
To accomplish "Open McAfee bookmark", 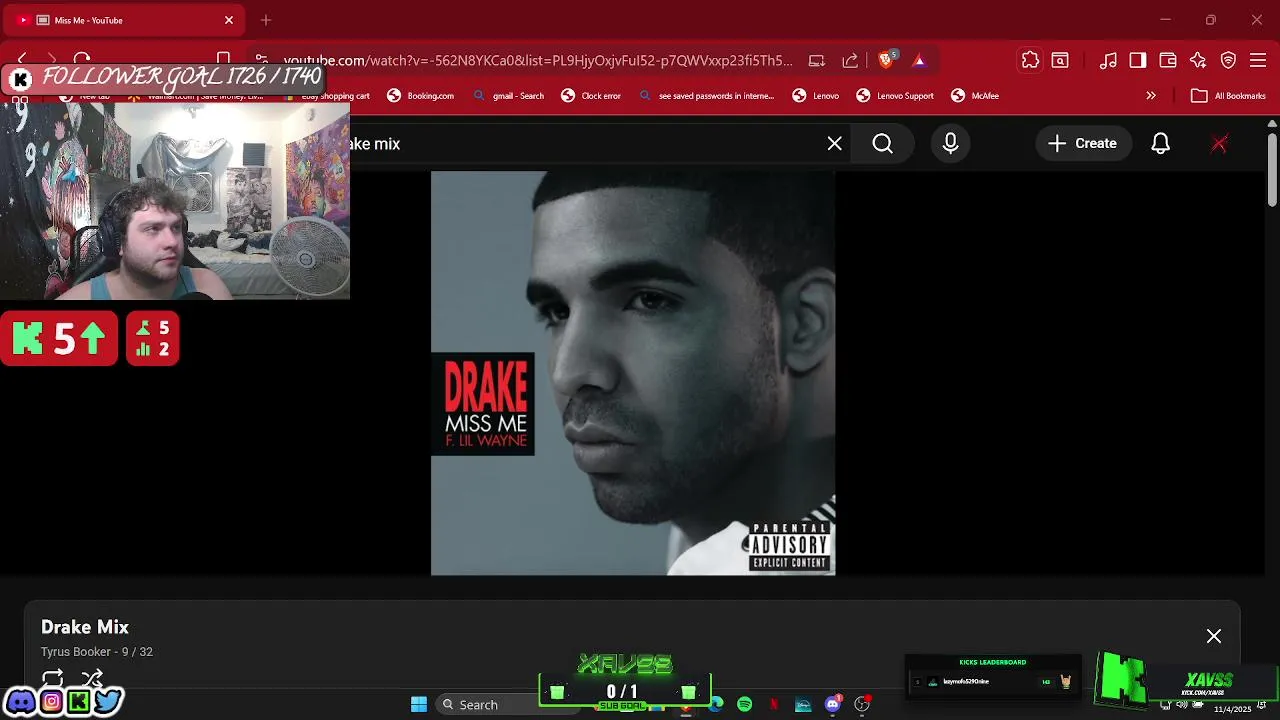I will coord(975,96).
